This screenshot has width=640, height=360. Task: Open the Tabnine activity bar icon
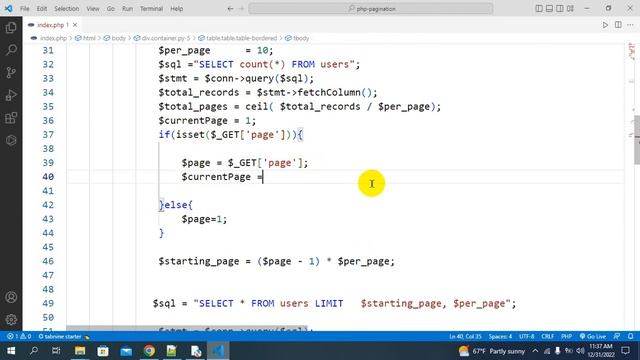(11, 140)
